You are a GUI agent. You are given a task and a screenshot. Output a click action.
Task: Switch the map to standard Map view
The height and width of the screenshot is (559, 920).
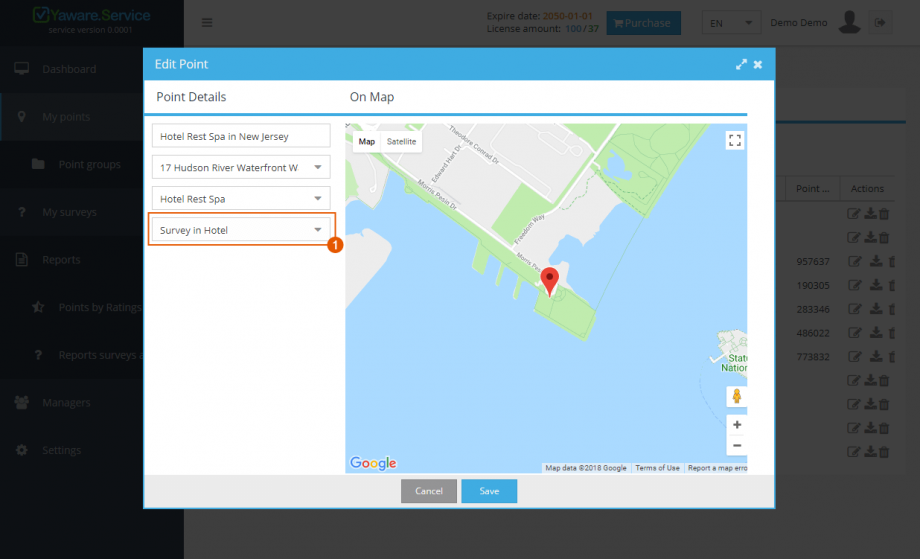tap(367, 141)
